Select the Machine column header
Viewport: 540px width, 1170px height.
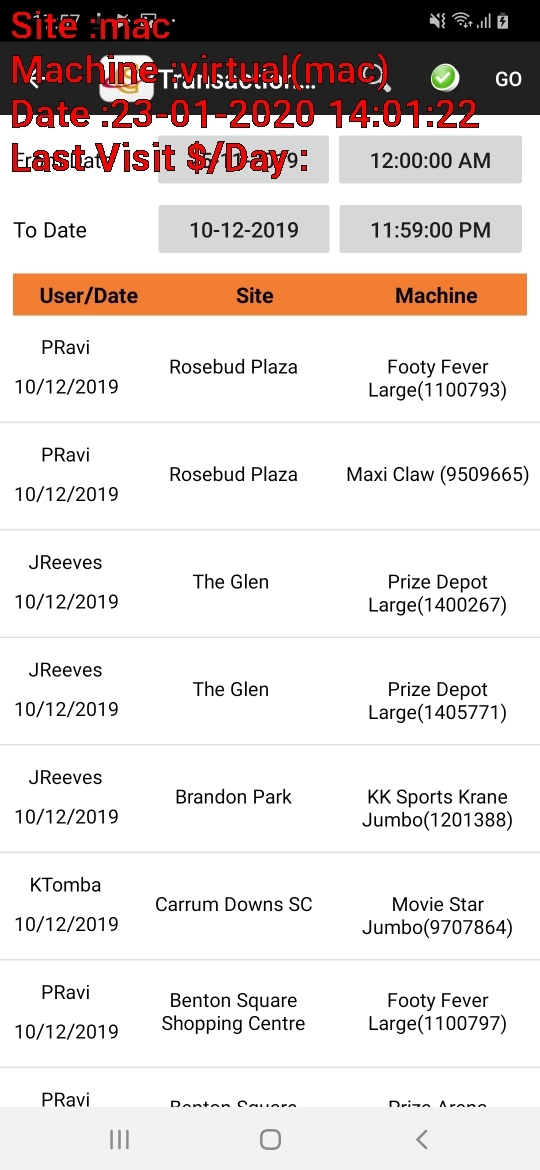click(x=436, y=295)
